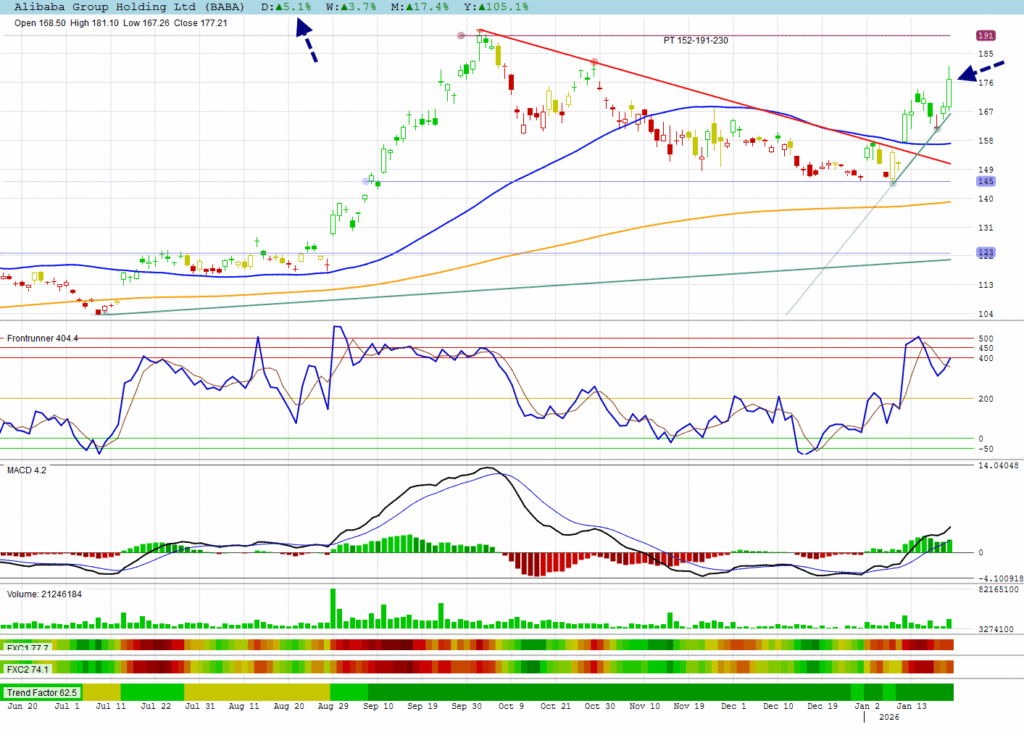Select the FXC1 77.7 heatmap label
Screen dimensions: 1024x735
(x=27, y=648)
